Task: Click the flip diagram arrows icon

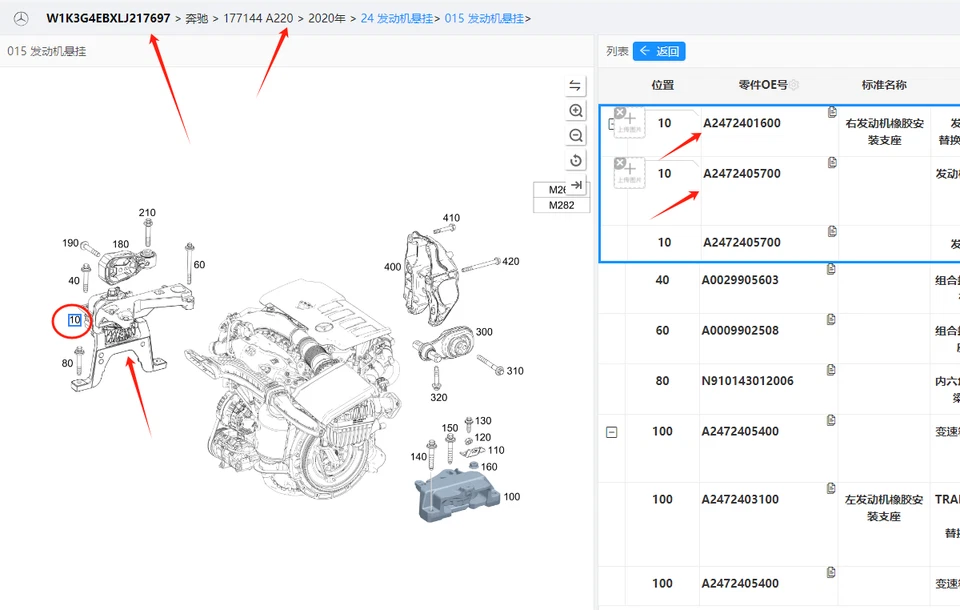Action: tap(575, 85)
